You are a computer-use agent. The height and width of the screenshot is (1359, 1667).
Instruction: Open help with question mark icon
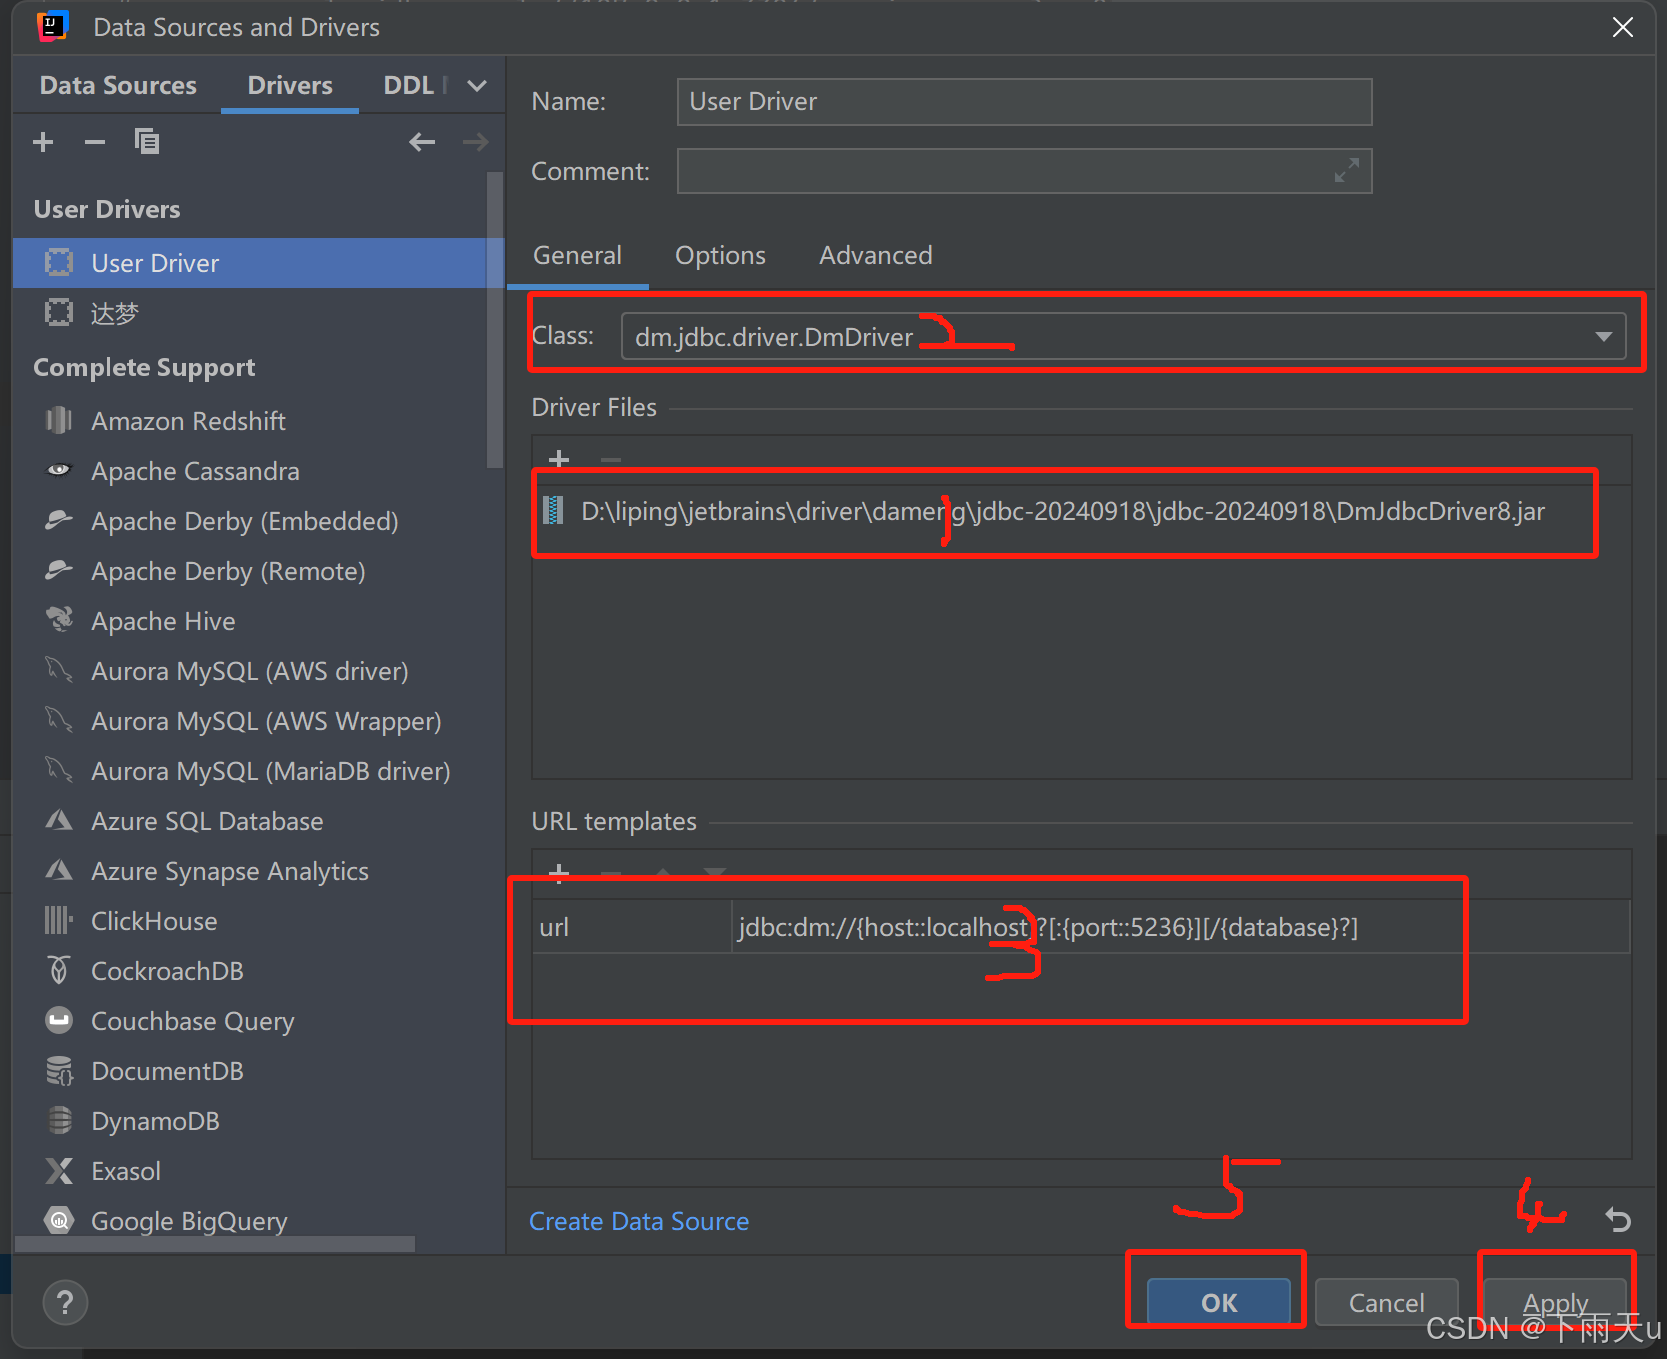click(x=65, y=1303)
